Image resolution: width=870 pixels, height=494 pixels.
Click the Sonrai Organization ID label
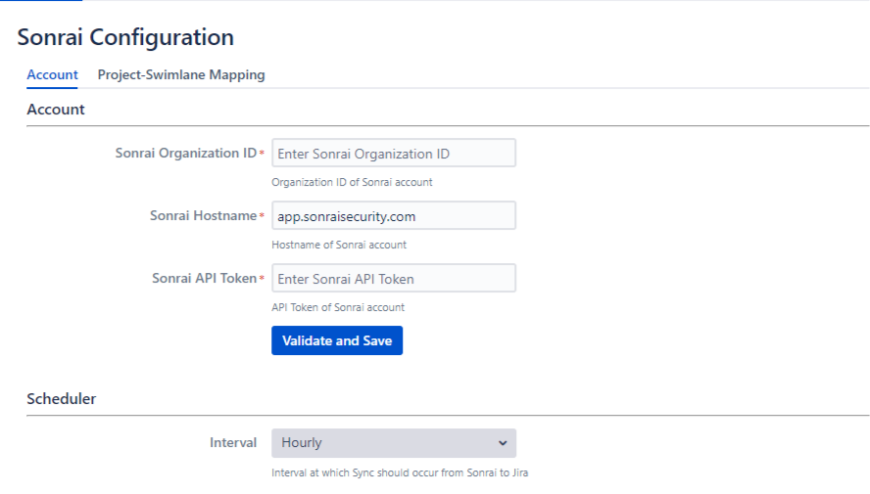186,153
